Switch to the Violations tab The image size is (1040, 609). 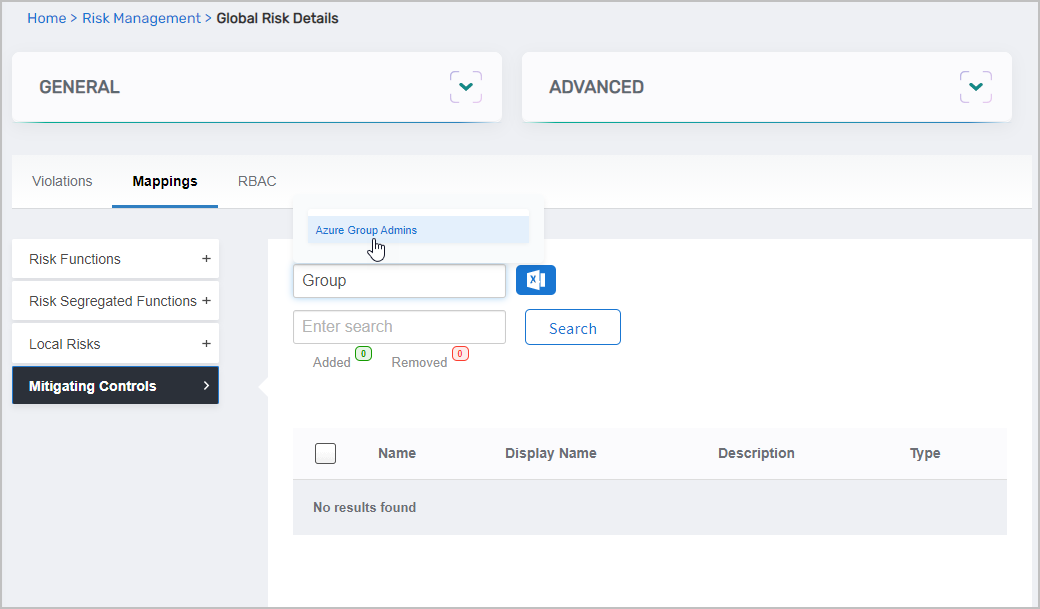tap(62, 181)
